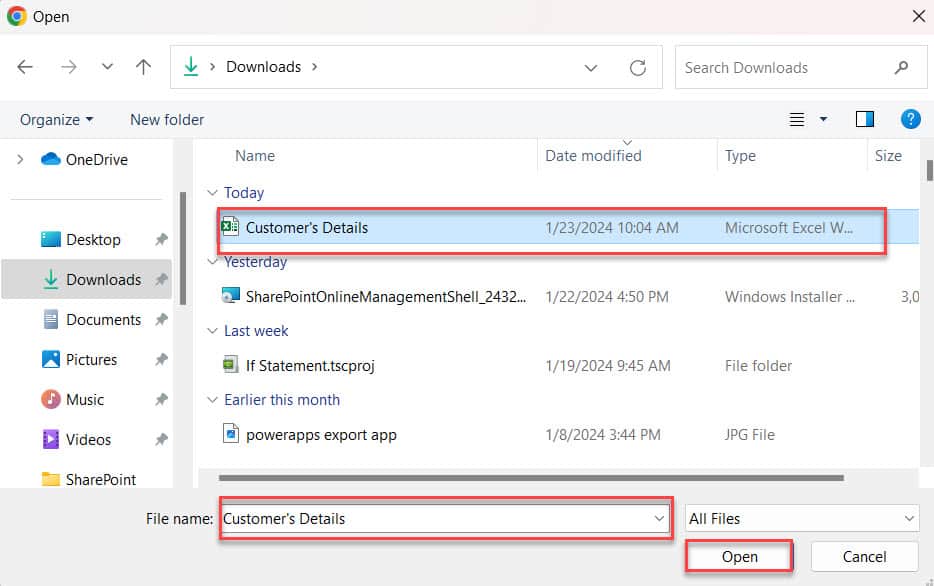Close the Open dialog

coord(919,16)
